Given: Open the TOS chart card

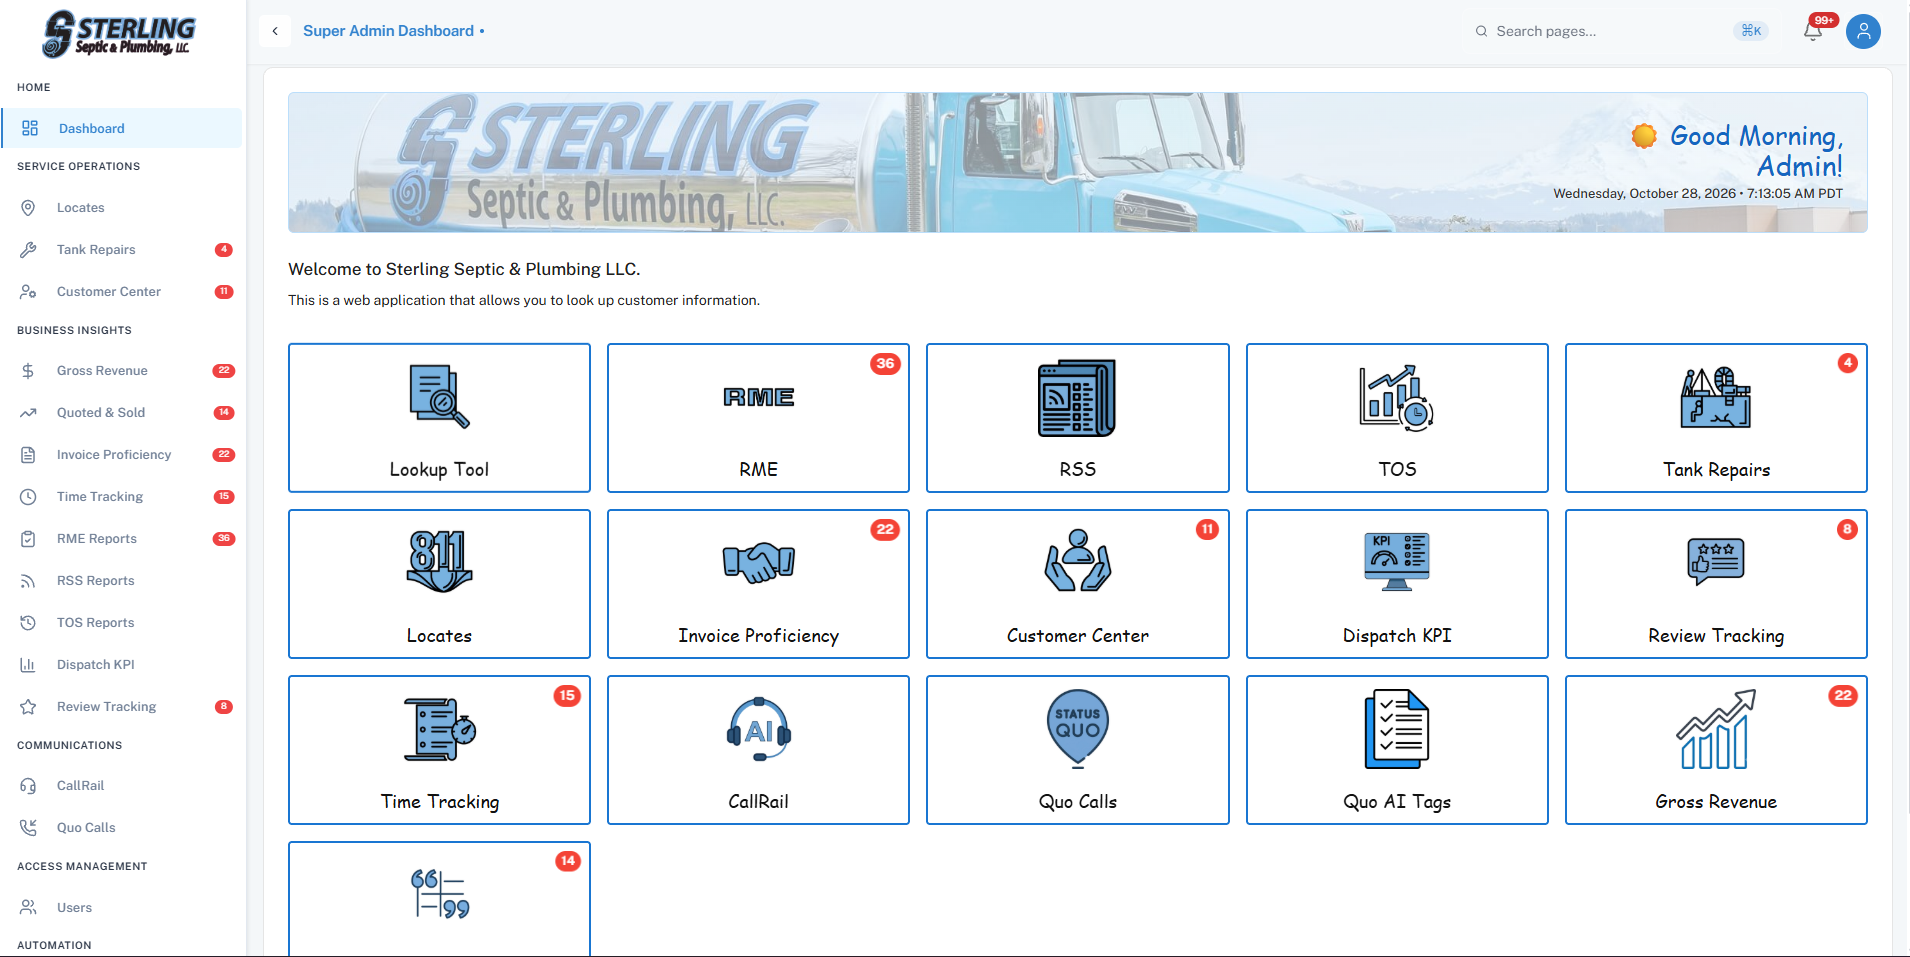Looking at the screenshot, I should [x=1397, y=418].
